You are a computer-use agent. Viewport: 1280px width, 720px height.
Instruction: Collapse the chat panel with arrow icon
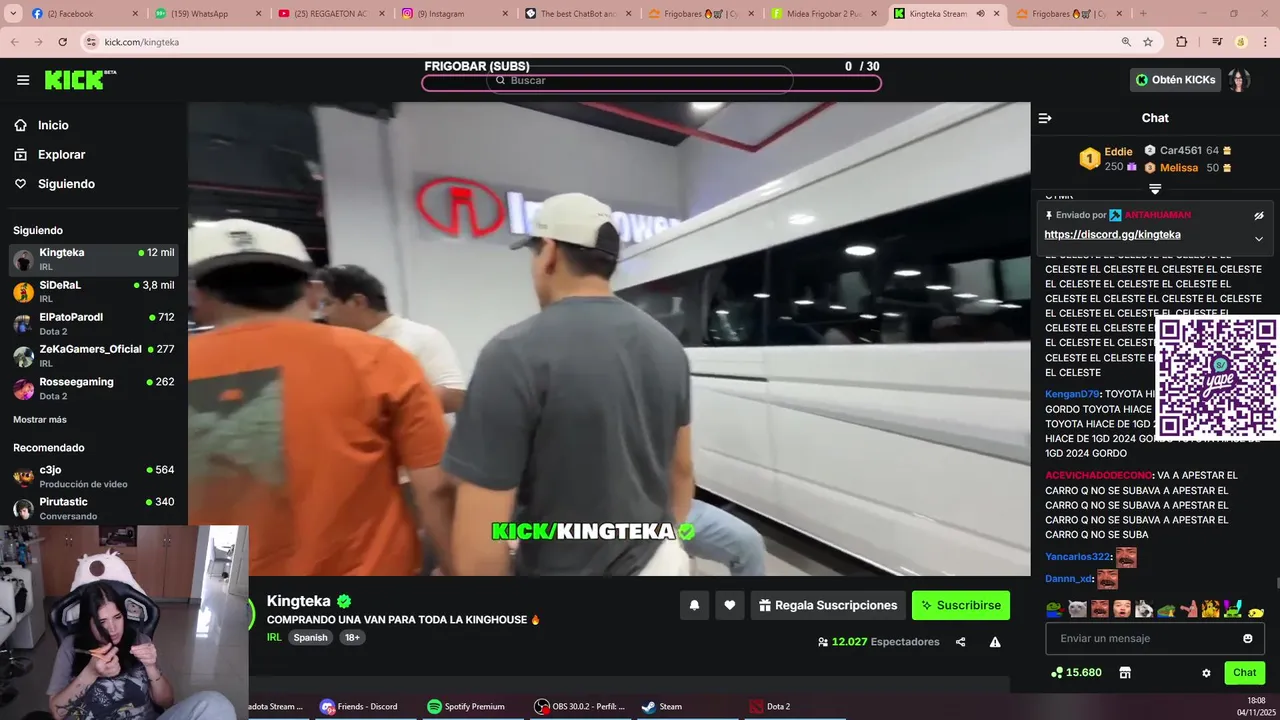coord(1045,118)
